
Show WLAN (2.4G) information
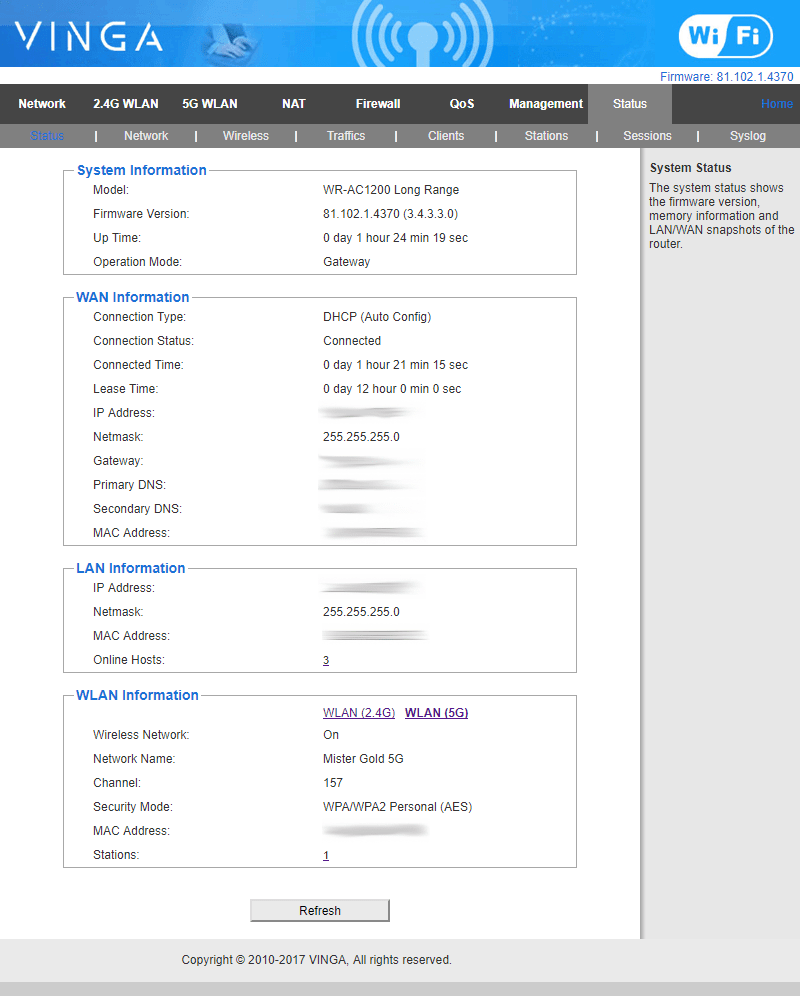359,713
